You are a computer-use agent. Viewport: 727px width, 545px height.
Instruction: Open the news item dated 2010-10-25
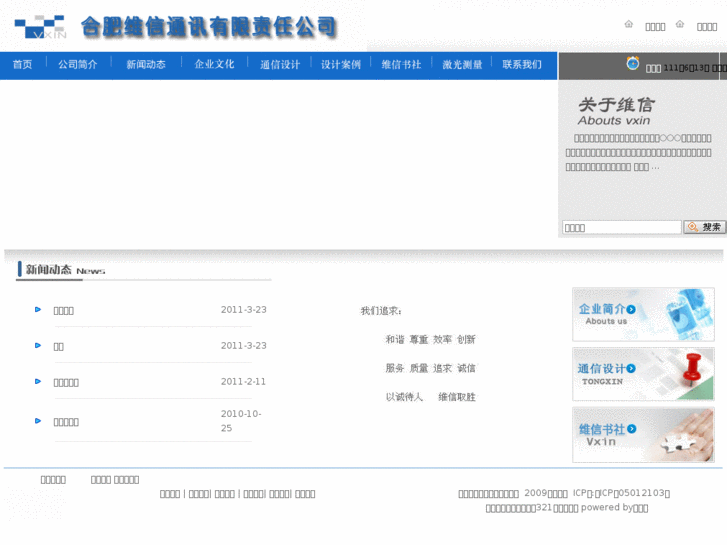[66, 422]
